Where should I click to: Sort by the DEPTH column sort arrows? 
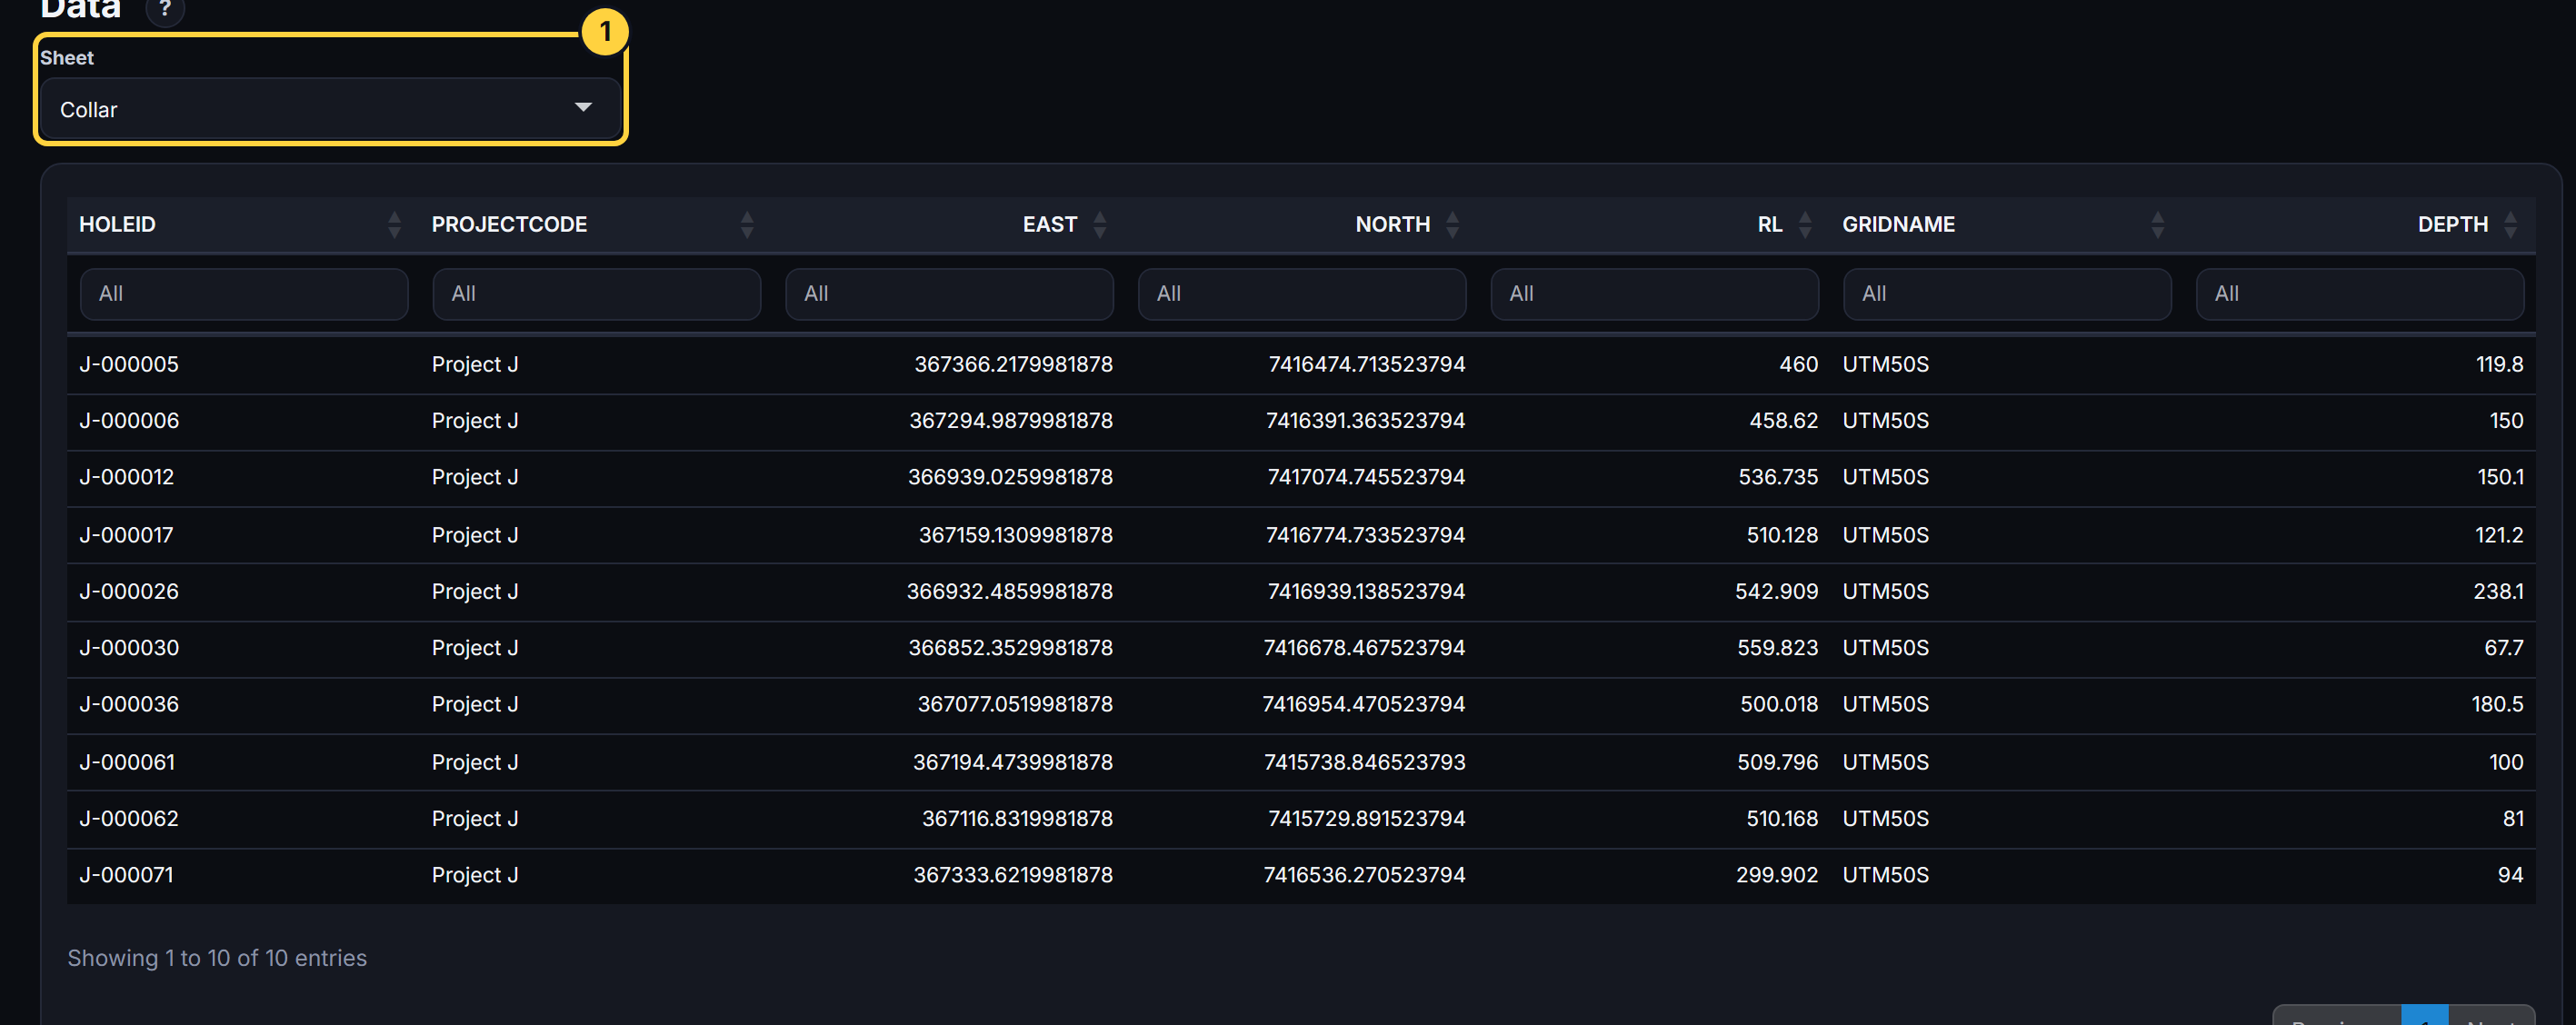click(x=2510, y=224)
